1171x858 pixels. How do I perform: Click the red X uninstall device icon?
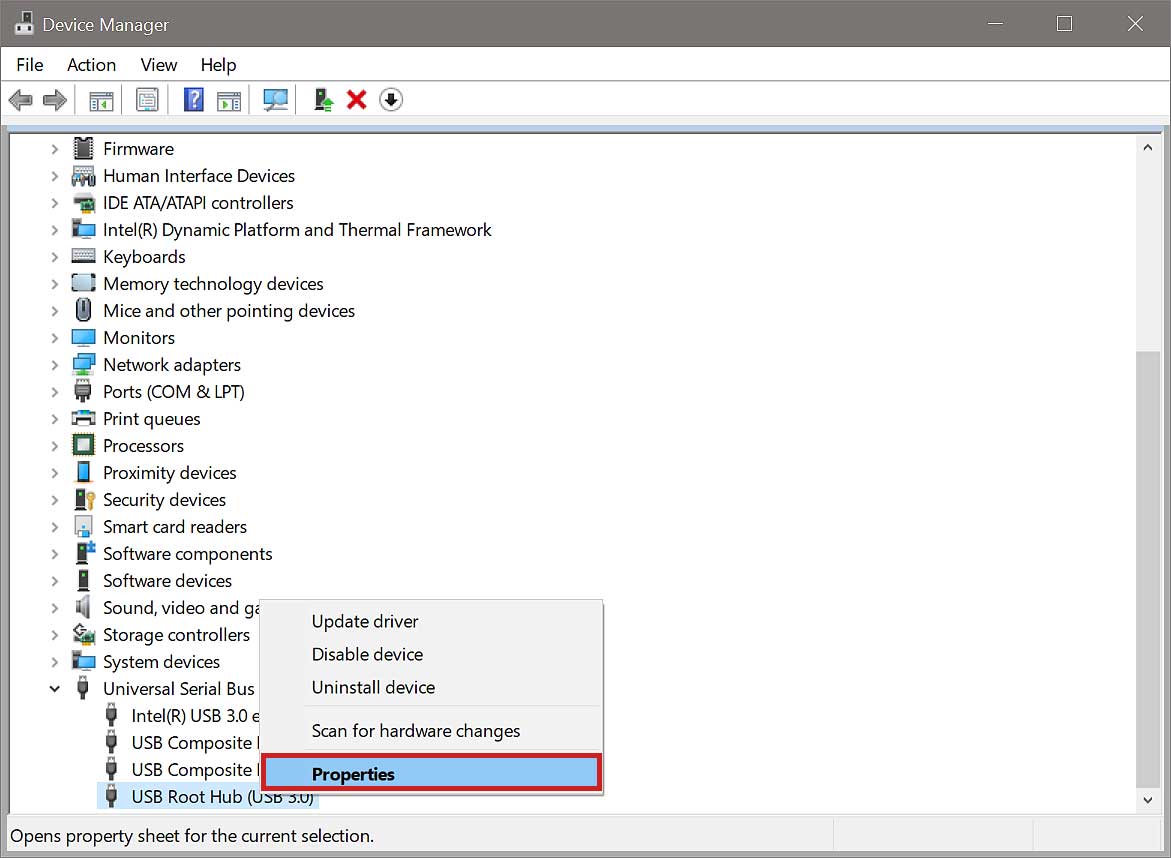coord(357,99)
